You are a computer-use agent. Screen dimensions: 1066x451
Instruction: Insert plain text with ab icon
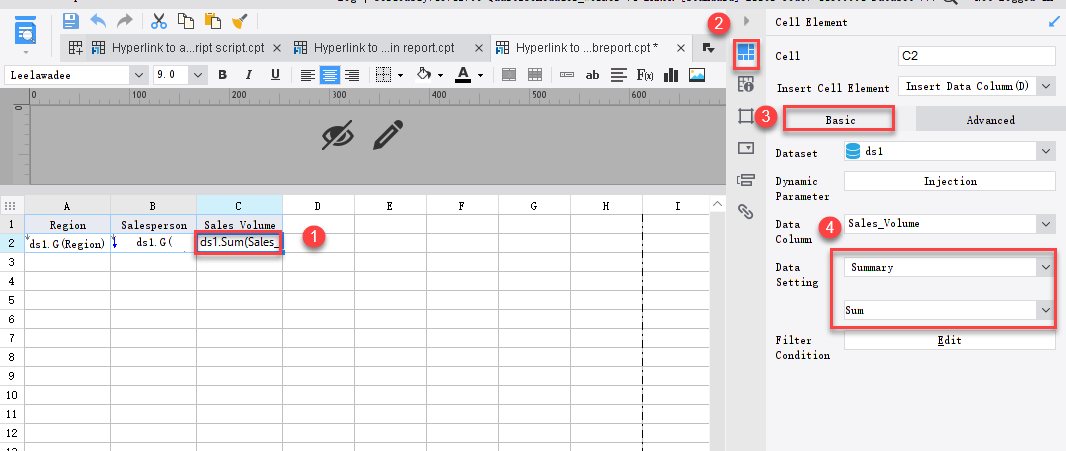592,75
